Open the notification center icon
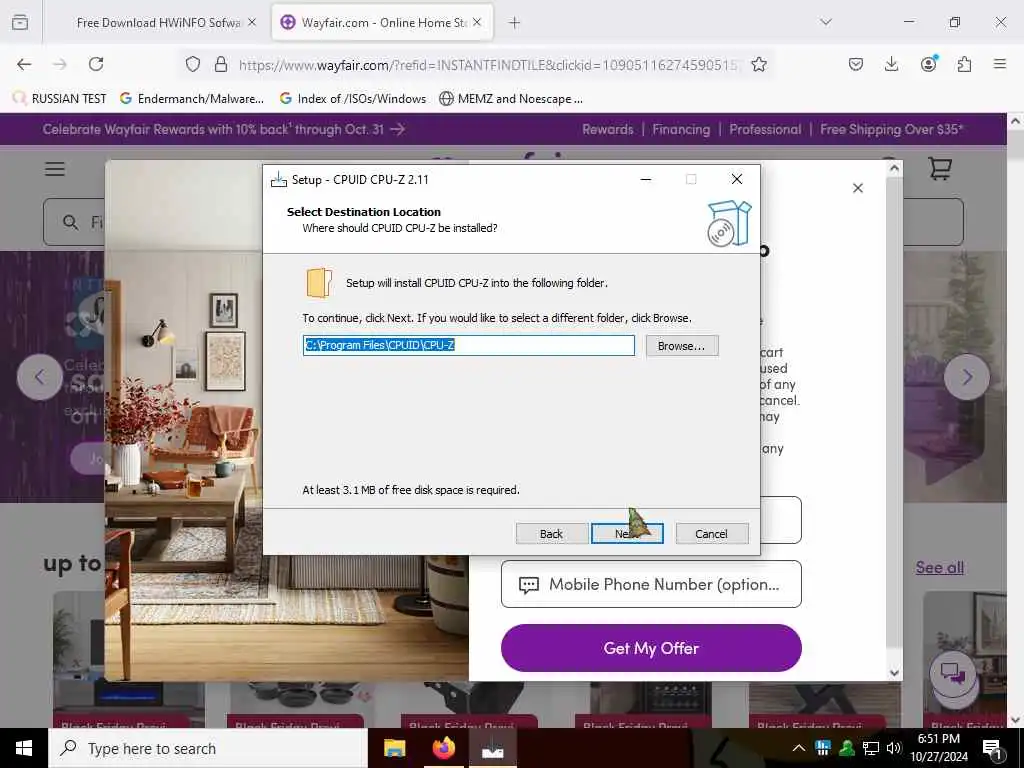Screen dimensions: 1024x768 993,749
